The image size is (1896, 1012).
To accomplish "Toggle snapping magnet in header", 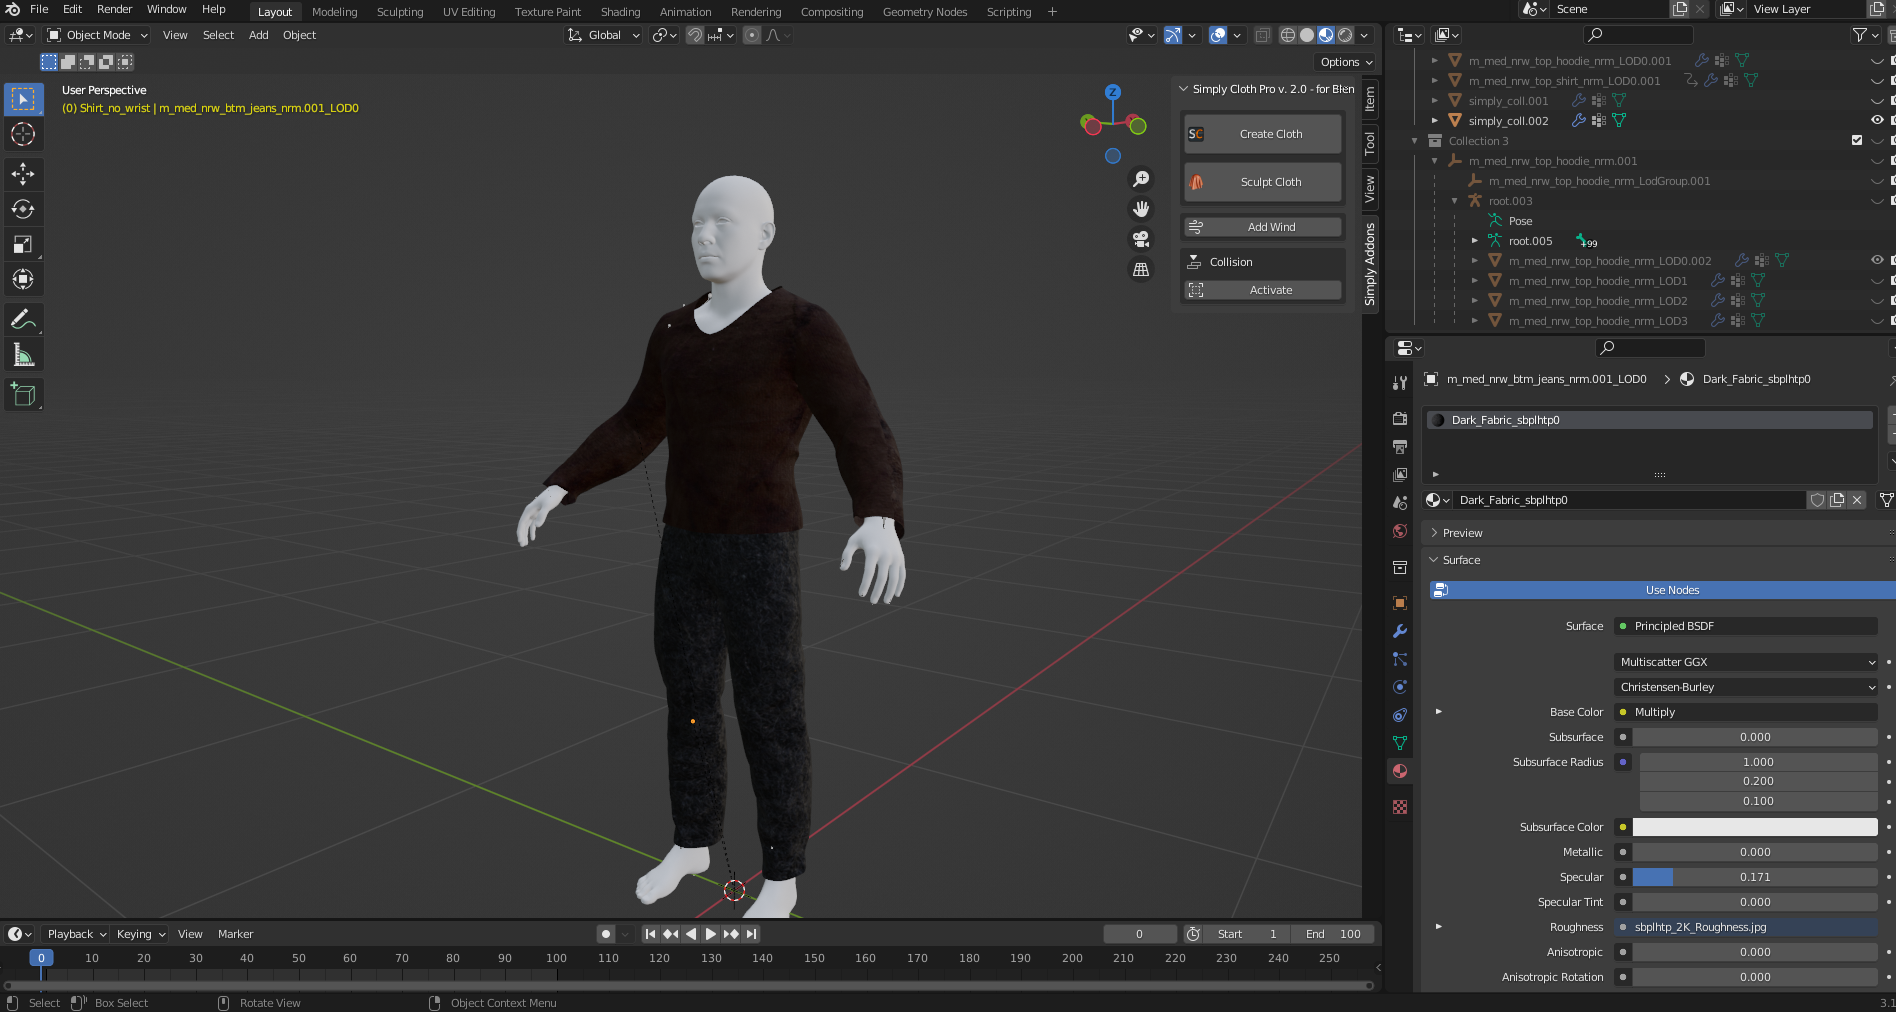I will point(695,35).
